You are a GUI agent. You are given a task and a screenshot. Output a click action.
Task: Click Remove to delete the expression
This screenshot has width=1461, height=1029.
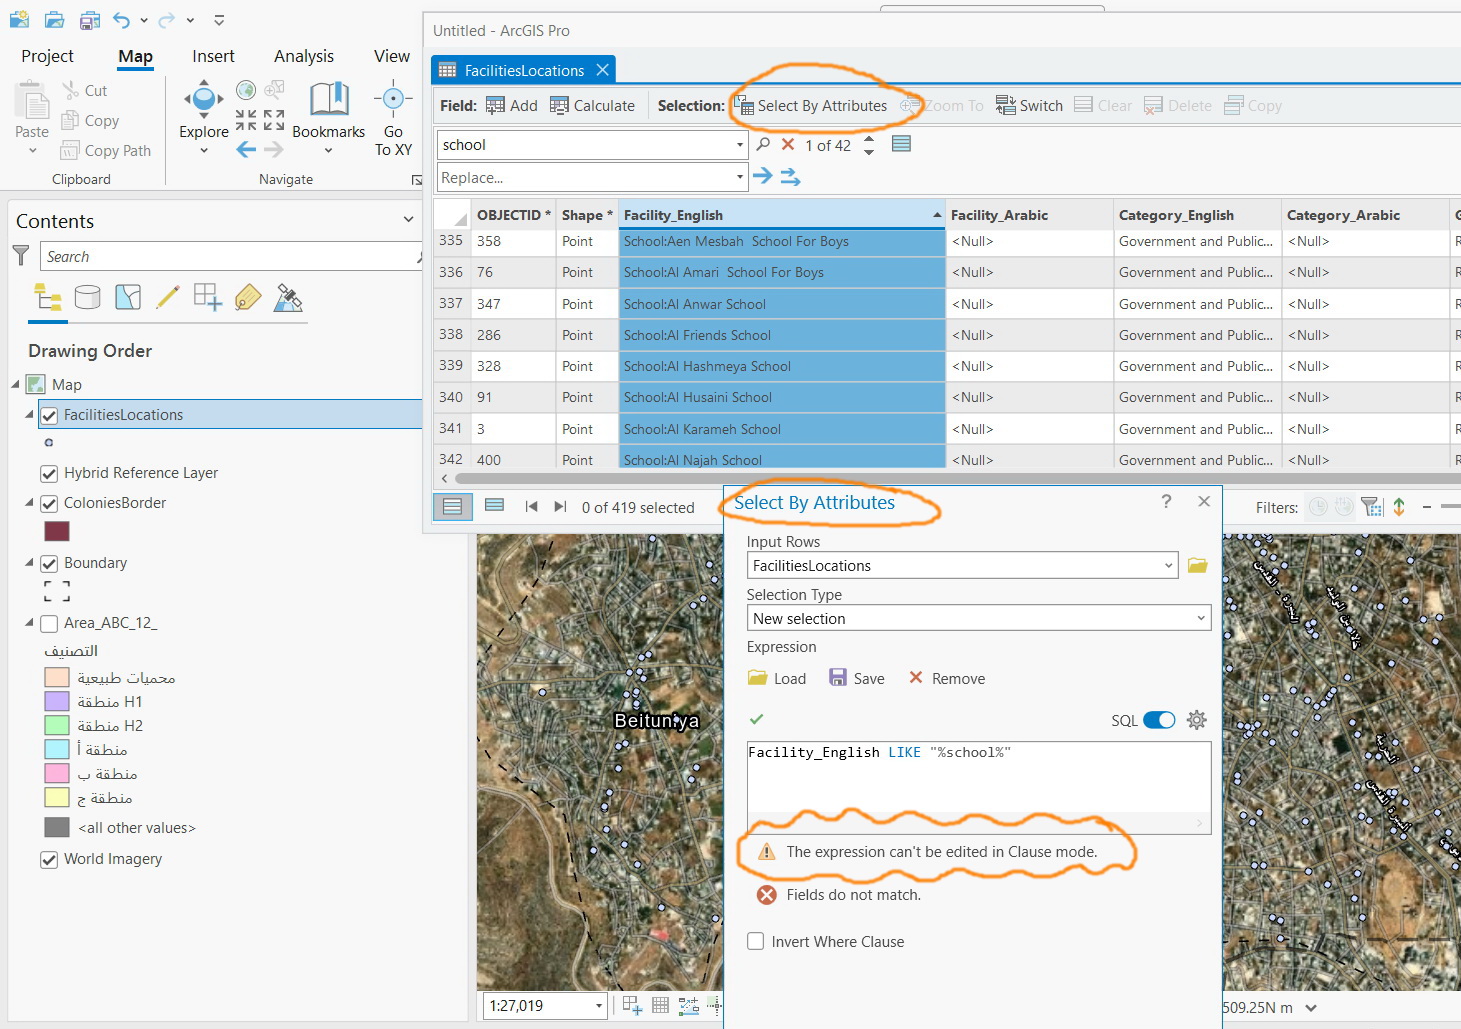946,678
